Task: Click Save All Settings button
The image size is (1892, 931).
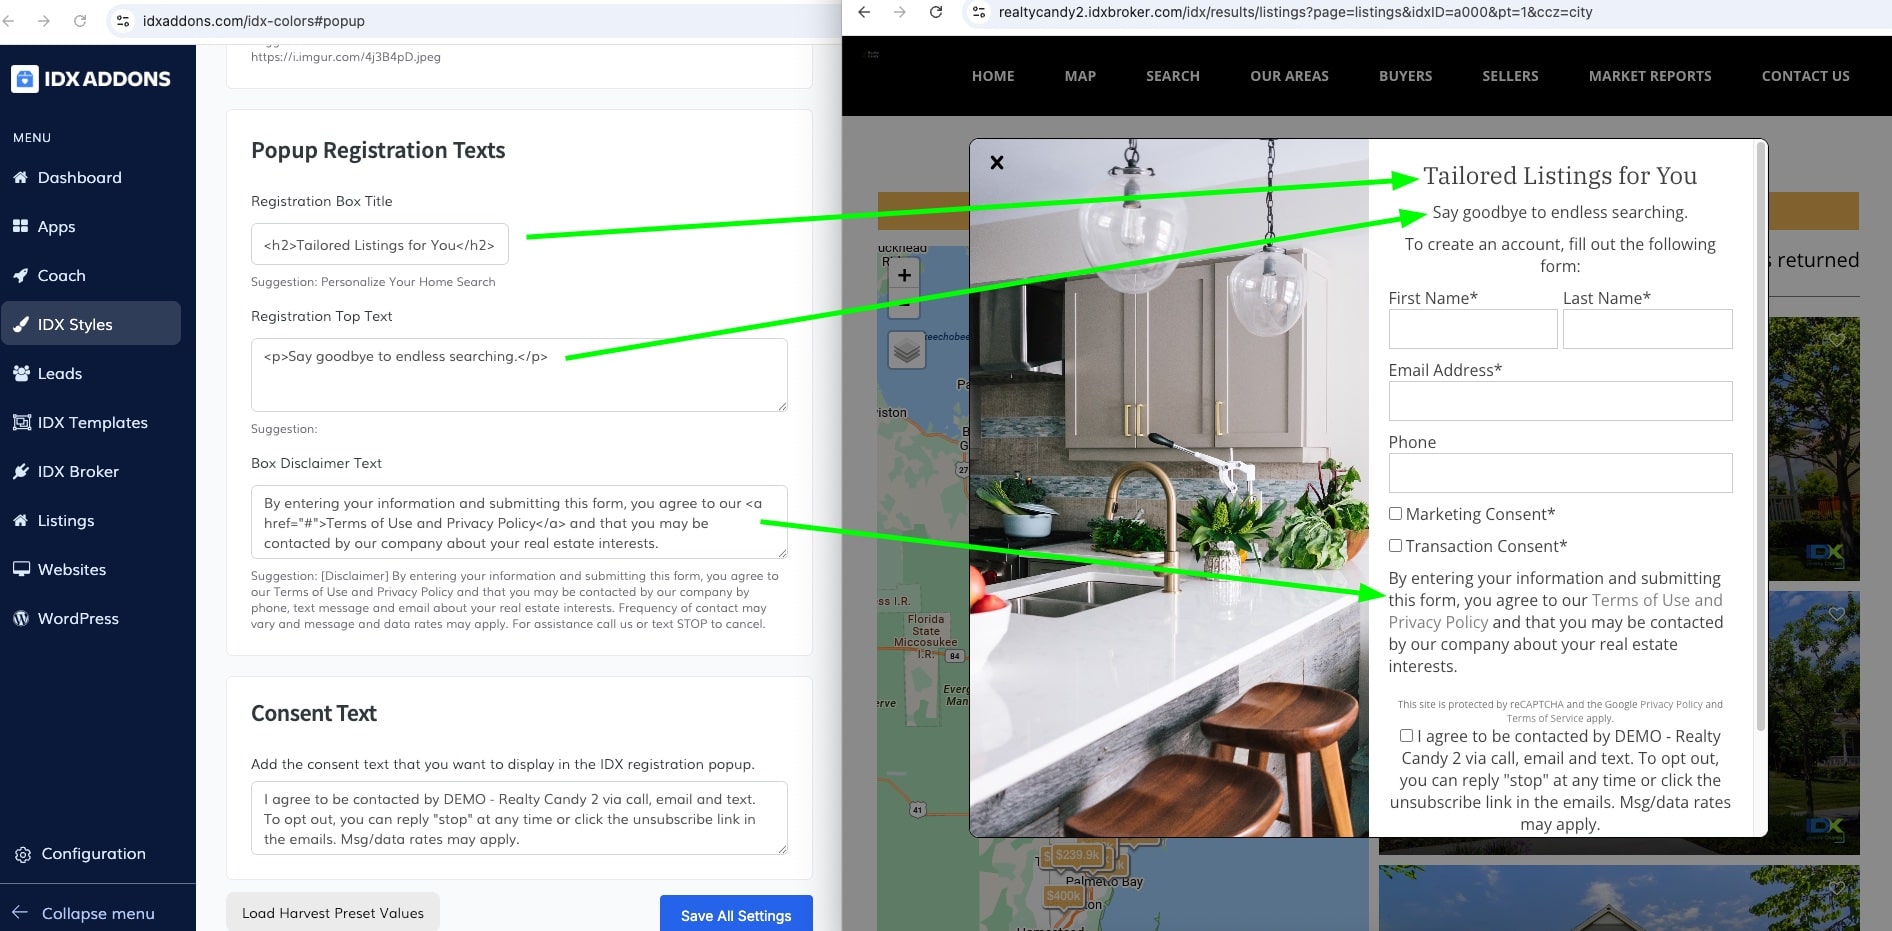Action: 736,914
